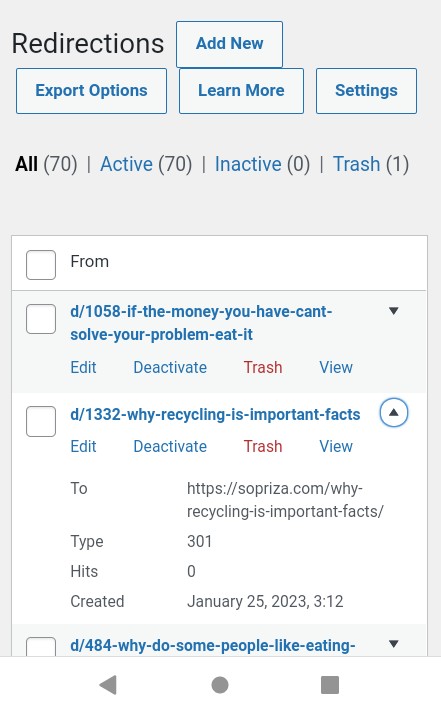This screenshot has height=714, width=441.
Task: Open the Trash (1) filter
Action: [x=371, y=164]
